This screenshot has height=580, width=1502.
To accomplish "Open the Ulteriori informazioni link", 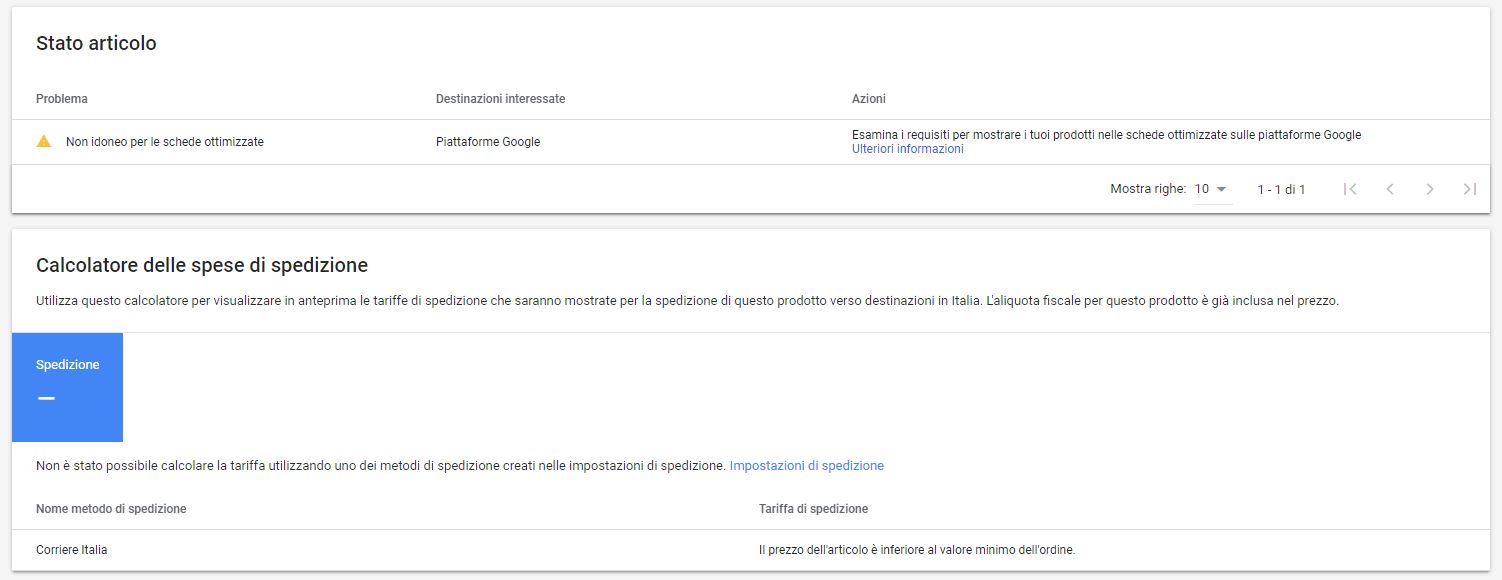I will point(907,149).
